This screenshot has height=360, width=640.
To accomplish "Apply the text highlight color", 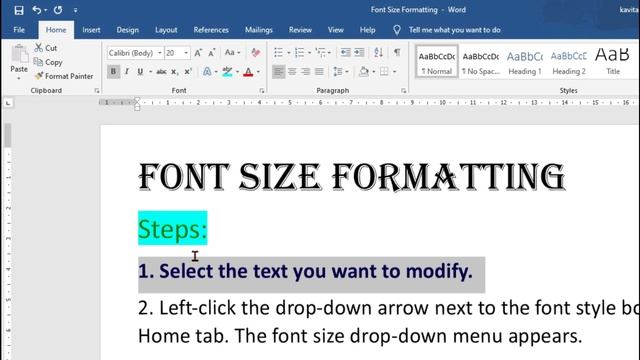I will [227, 72].
